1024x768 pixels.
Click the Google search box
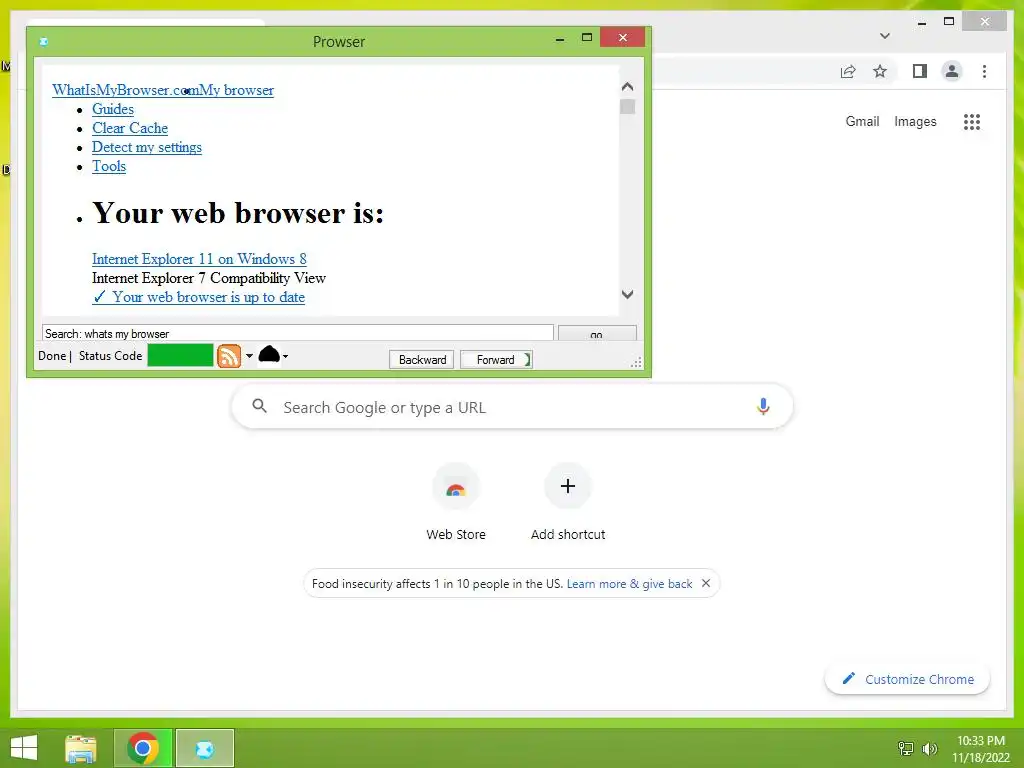click(512, 407)
